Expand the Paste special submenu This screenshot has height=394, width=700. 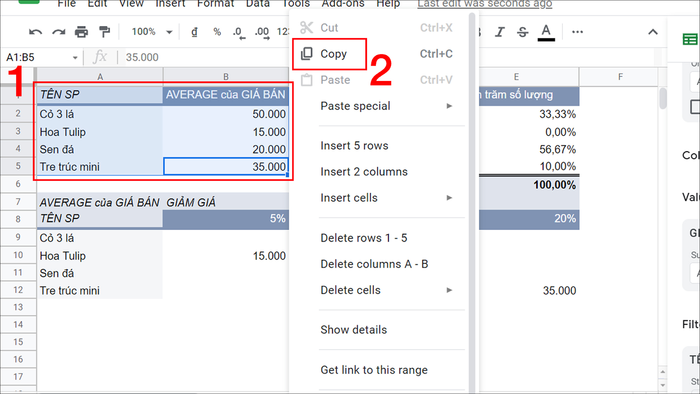click(379, 106)
